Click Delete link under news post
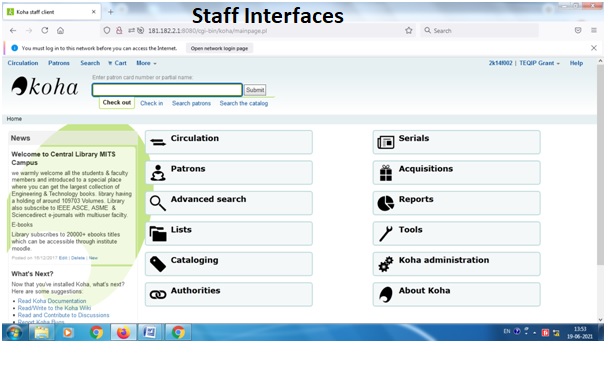615x375 pixels. coord(78,258)
